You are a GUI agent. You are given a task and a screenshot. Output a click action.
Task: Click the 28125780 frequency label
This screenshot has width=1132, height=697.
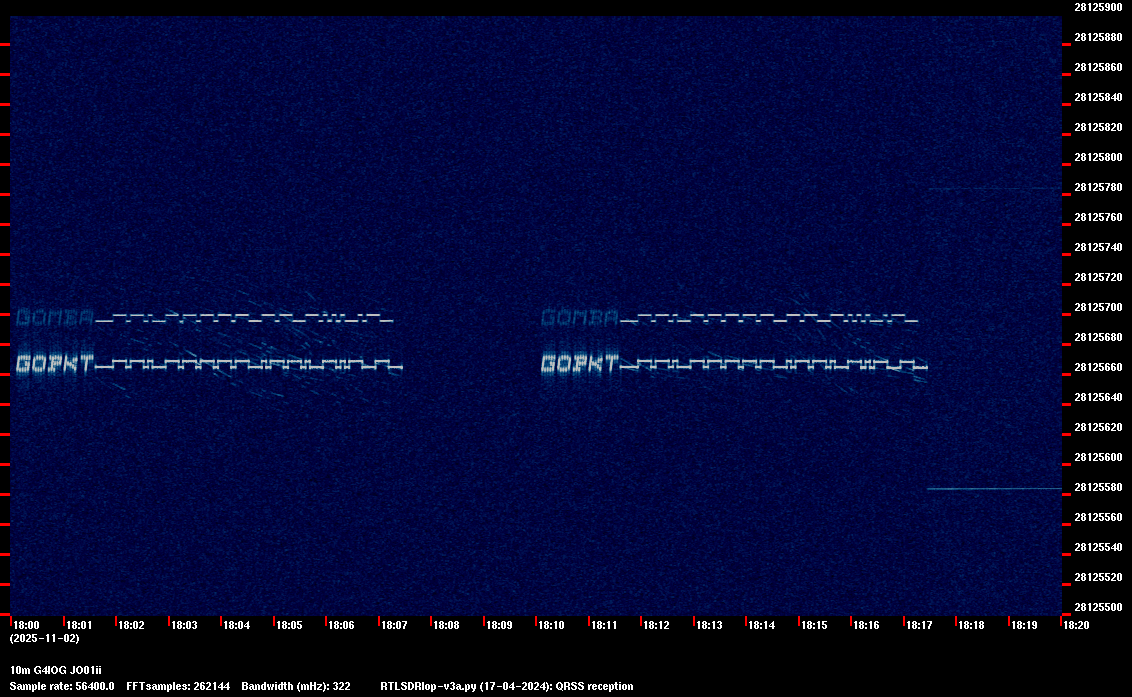point(1098,187)
